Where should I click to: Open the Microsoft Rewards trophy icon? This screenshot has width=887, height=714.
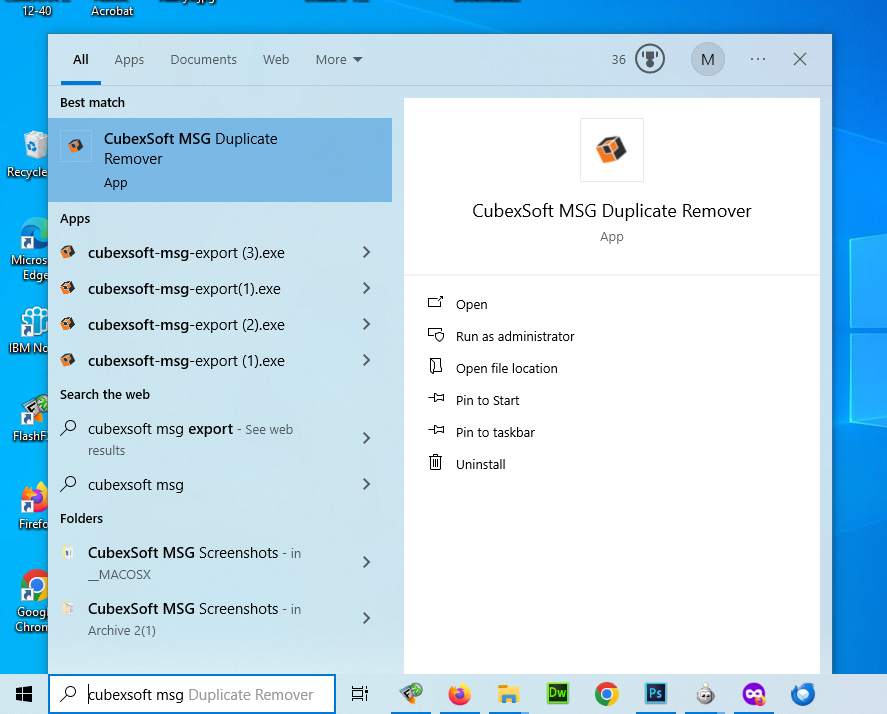point(650,60)
